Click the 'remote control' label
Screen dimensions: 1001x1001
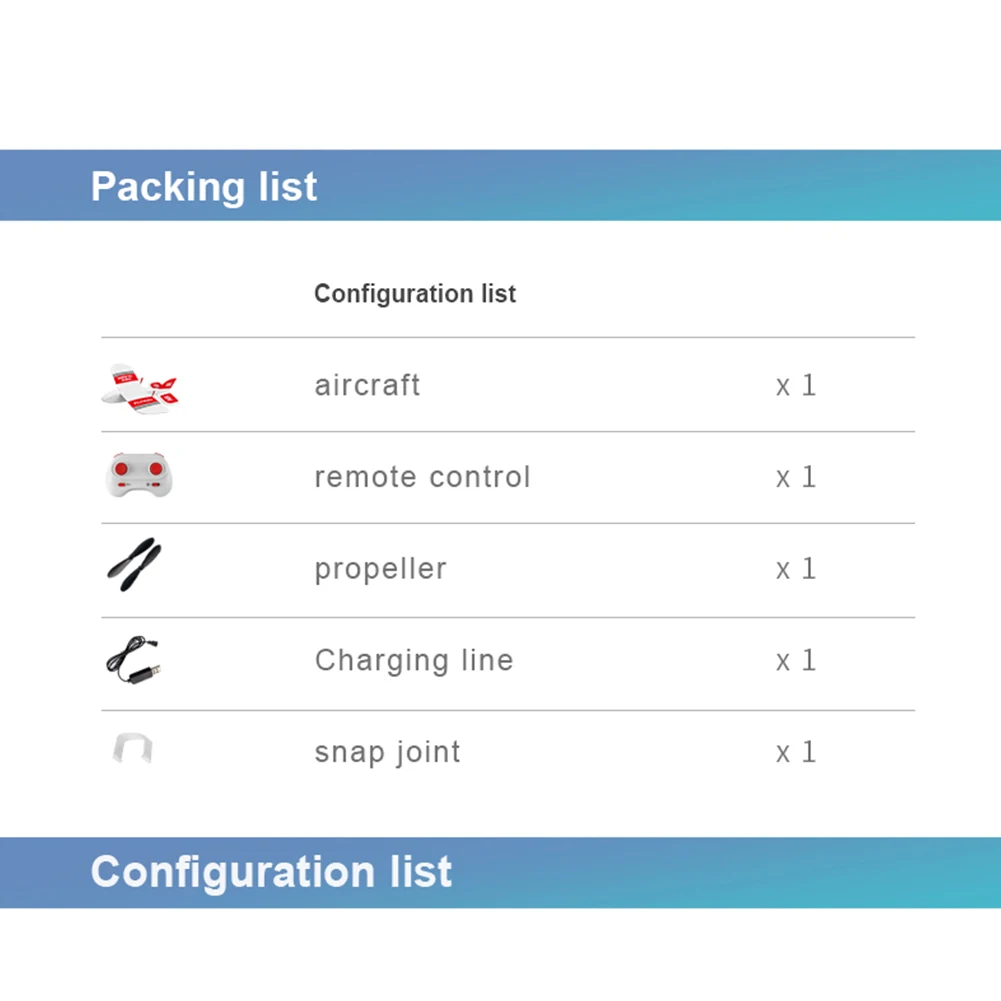(x=423, y=477)
